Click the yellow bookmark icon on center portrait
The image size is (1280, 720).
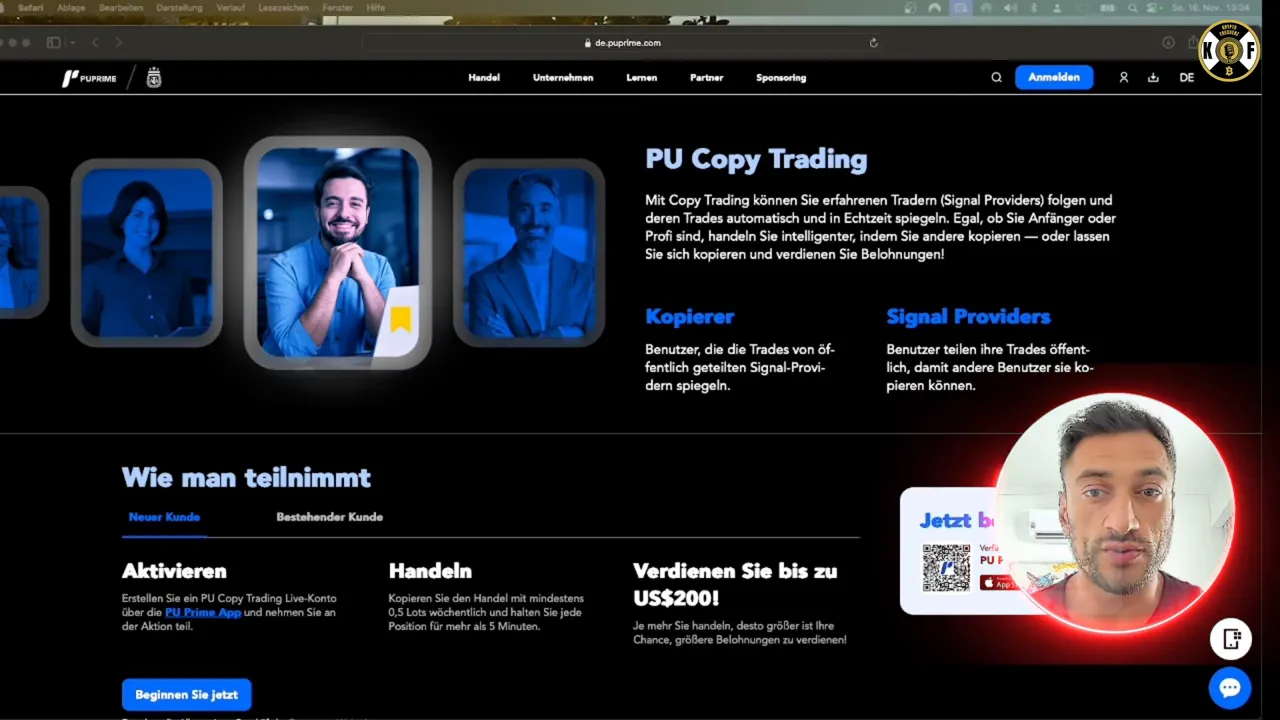401,318
